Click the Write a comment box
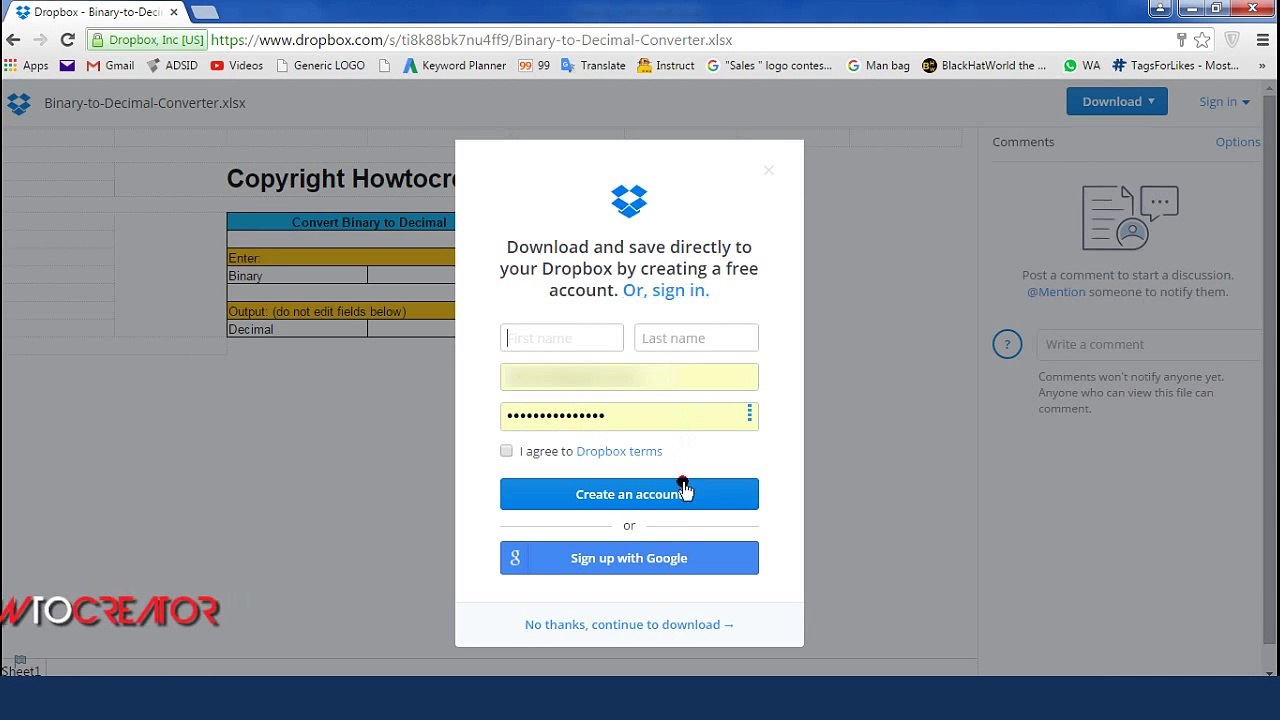Screen dimensions: 1280x720 pyautogui.click(x=1150, y=344)
